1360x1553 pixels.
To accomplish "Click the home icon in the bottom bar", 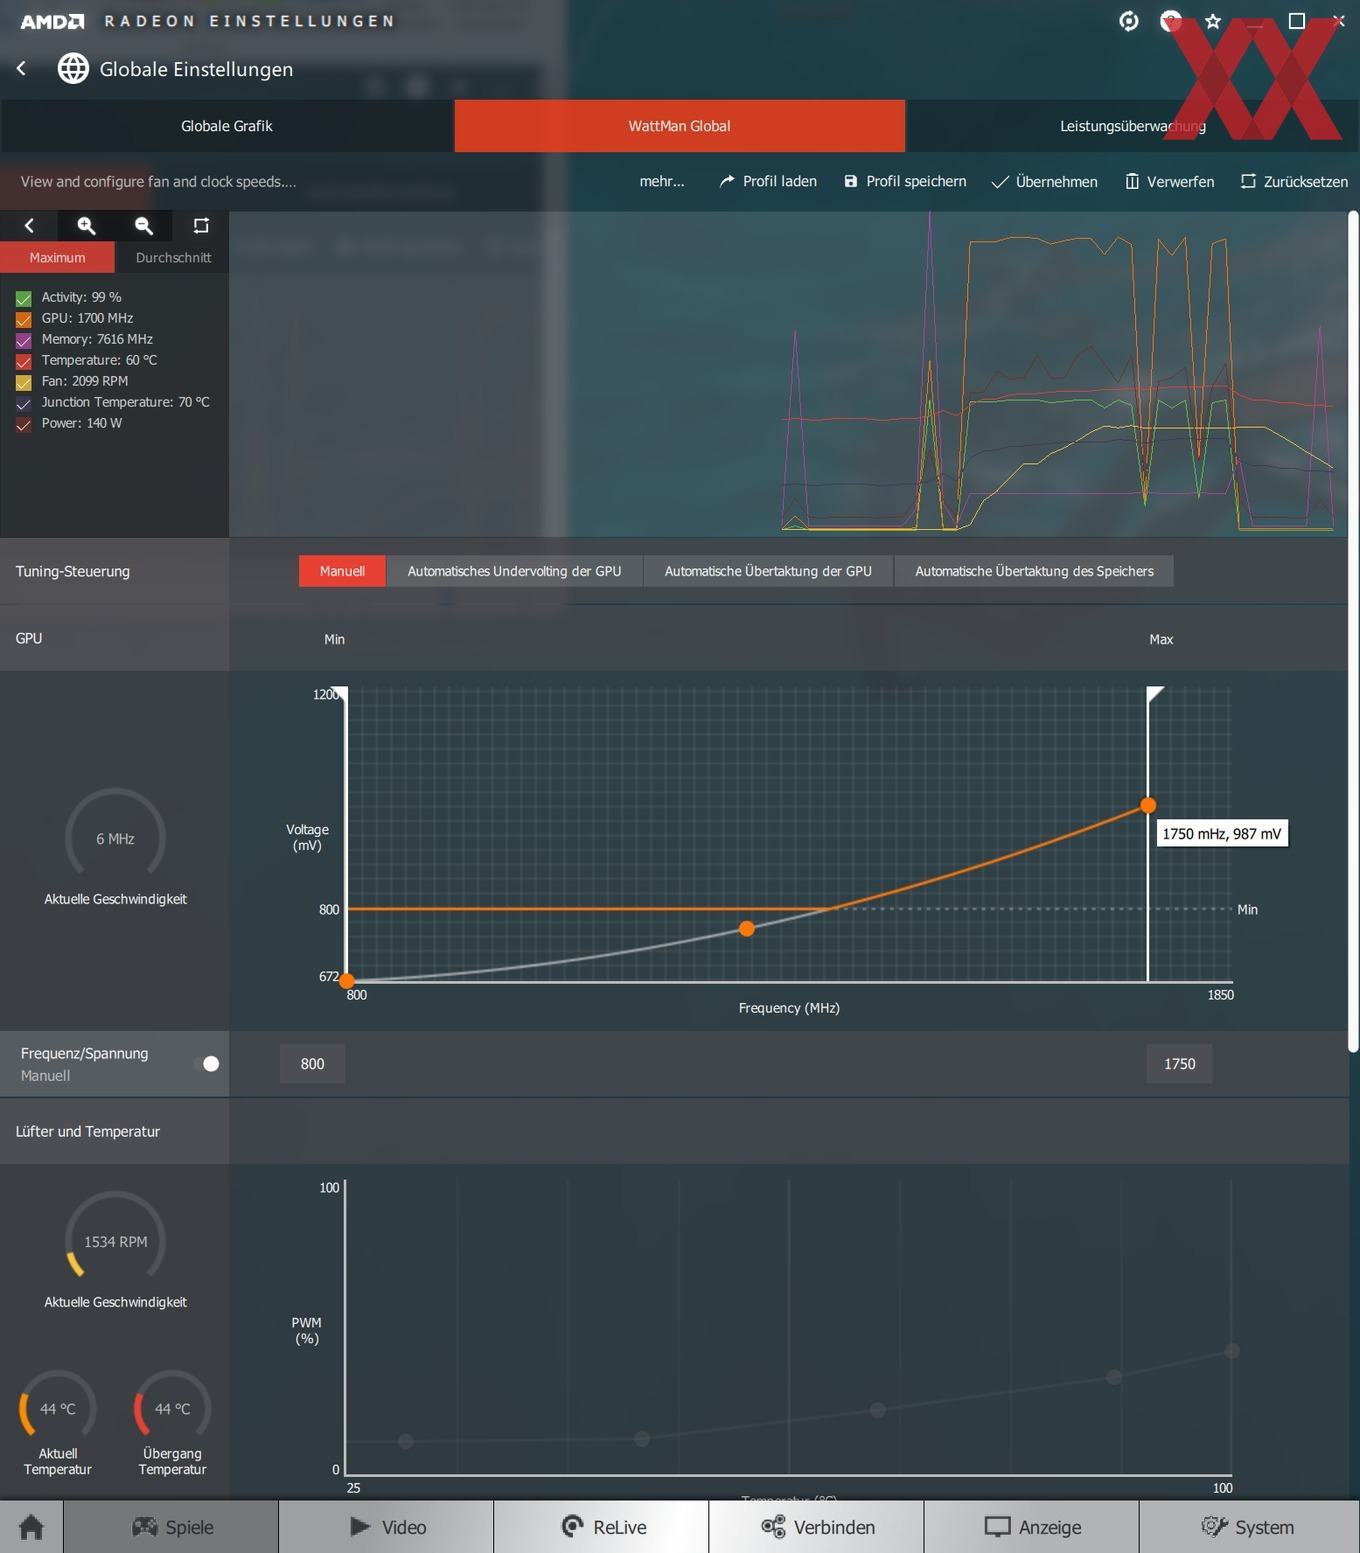I will [31, 1527].
